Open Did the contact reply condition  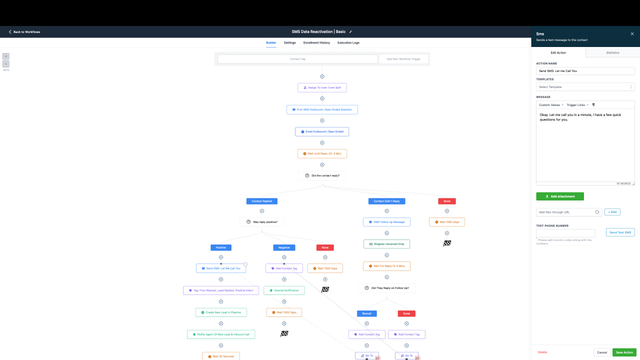point(322,176)
